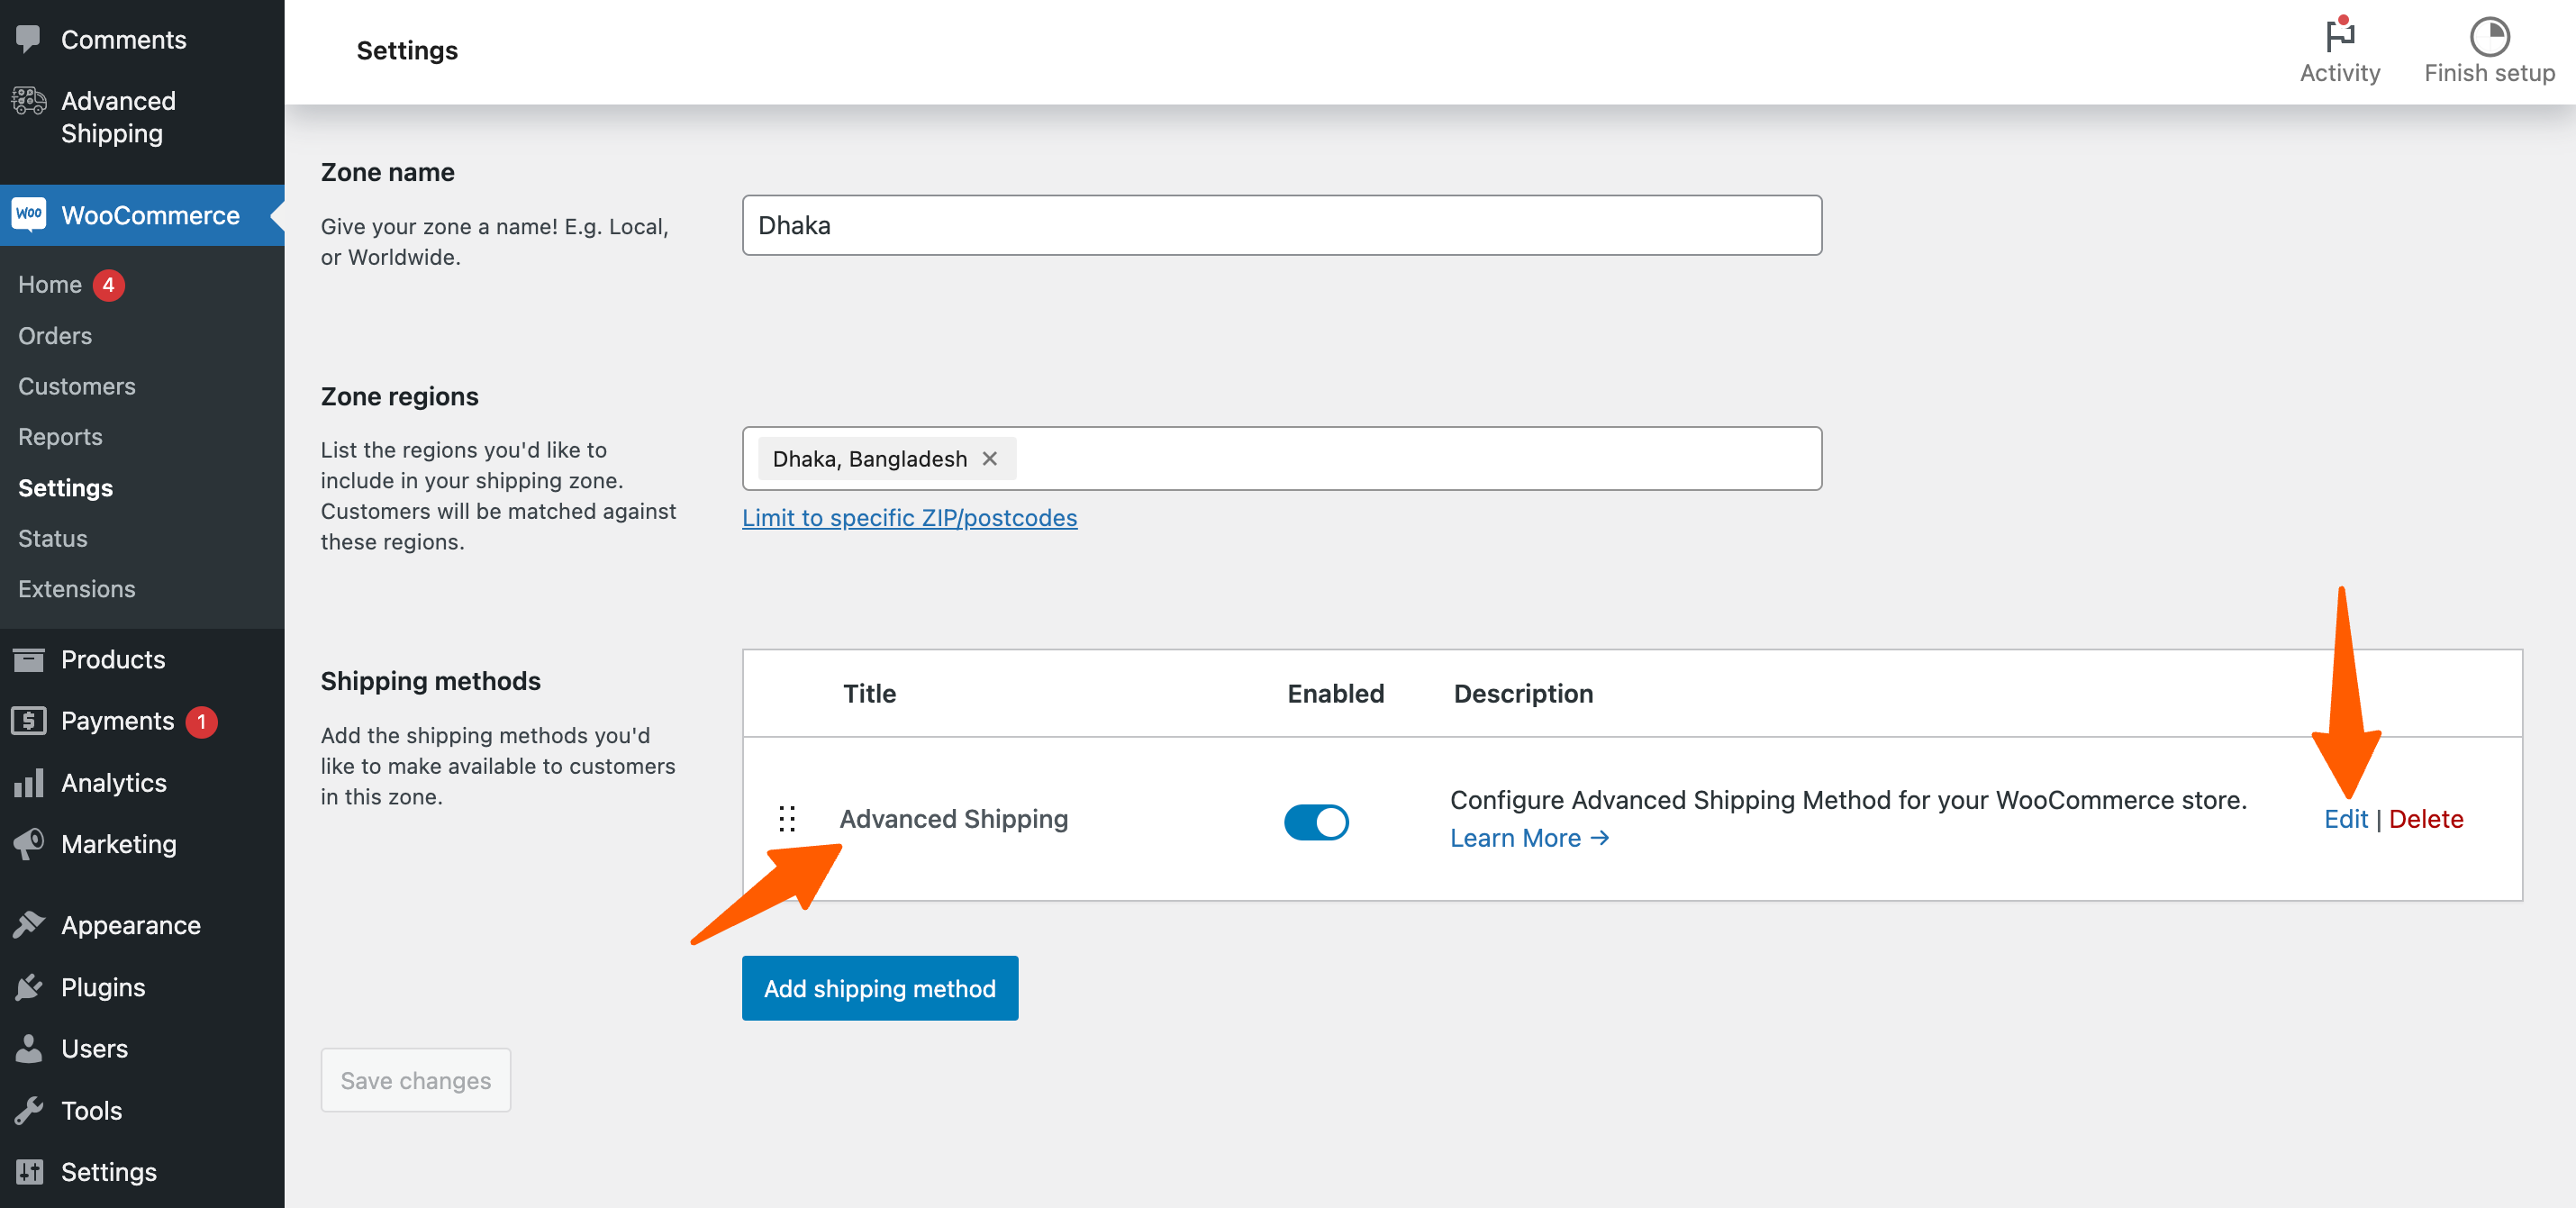Click the Finish setup label in header
This screenshot has width=2576, height=1208.
pyautogui.click(x=2489, y=73)
